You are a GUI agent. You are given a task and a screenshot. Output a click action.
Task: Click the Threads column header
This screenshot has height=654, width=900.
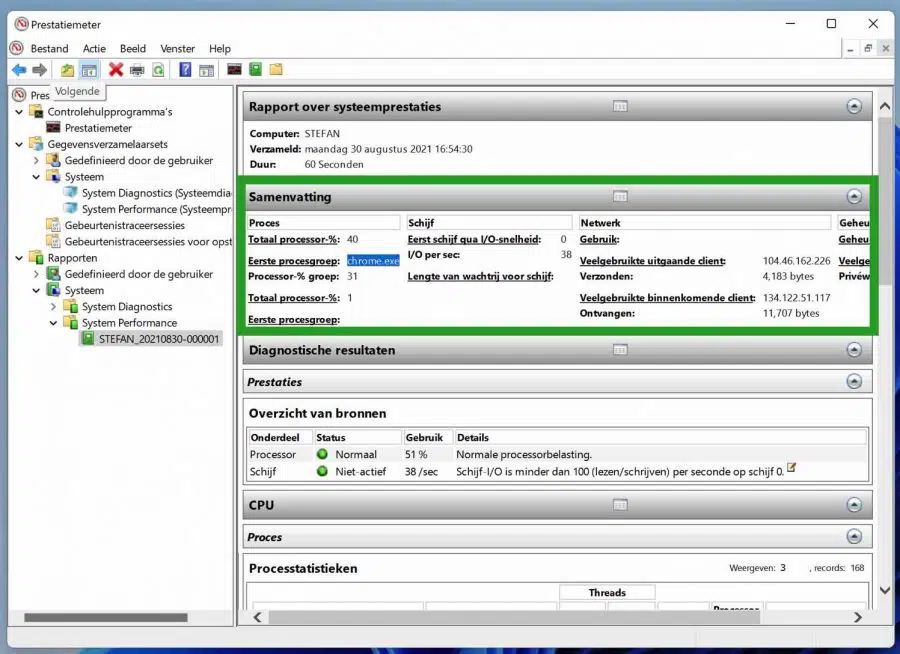click(607, 593)
